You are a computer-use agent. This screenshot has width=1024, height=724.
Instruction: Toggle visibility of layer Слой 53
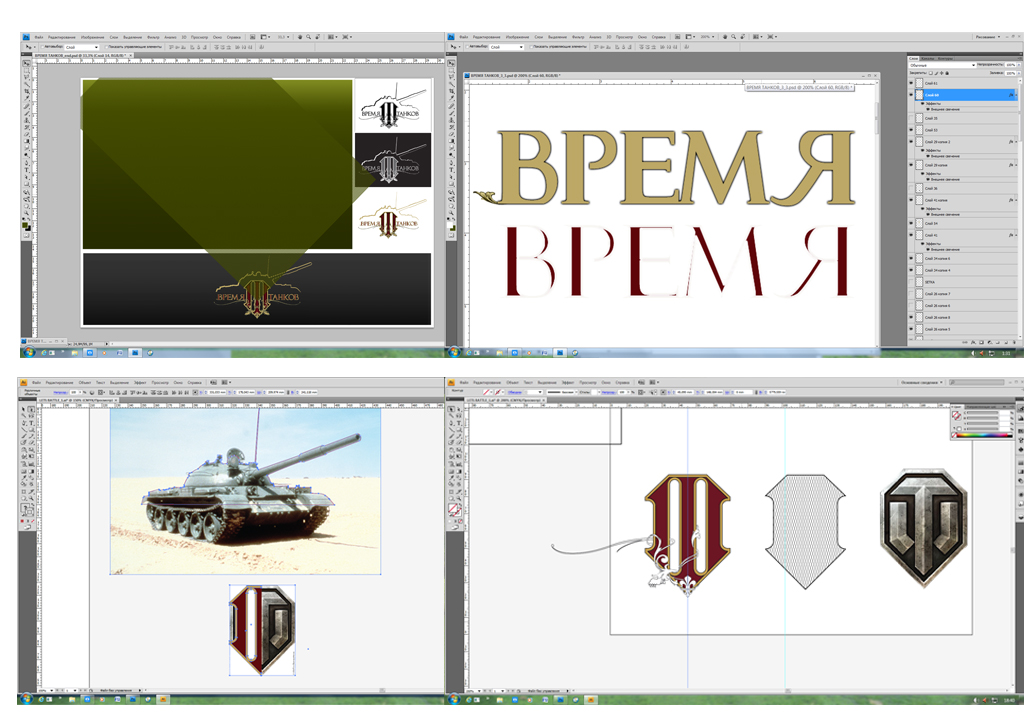coord(911,130)
